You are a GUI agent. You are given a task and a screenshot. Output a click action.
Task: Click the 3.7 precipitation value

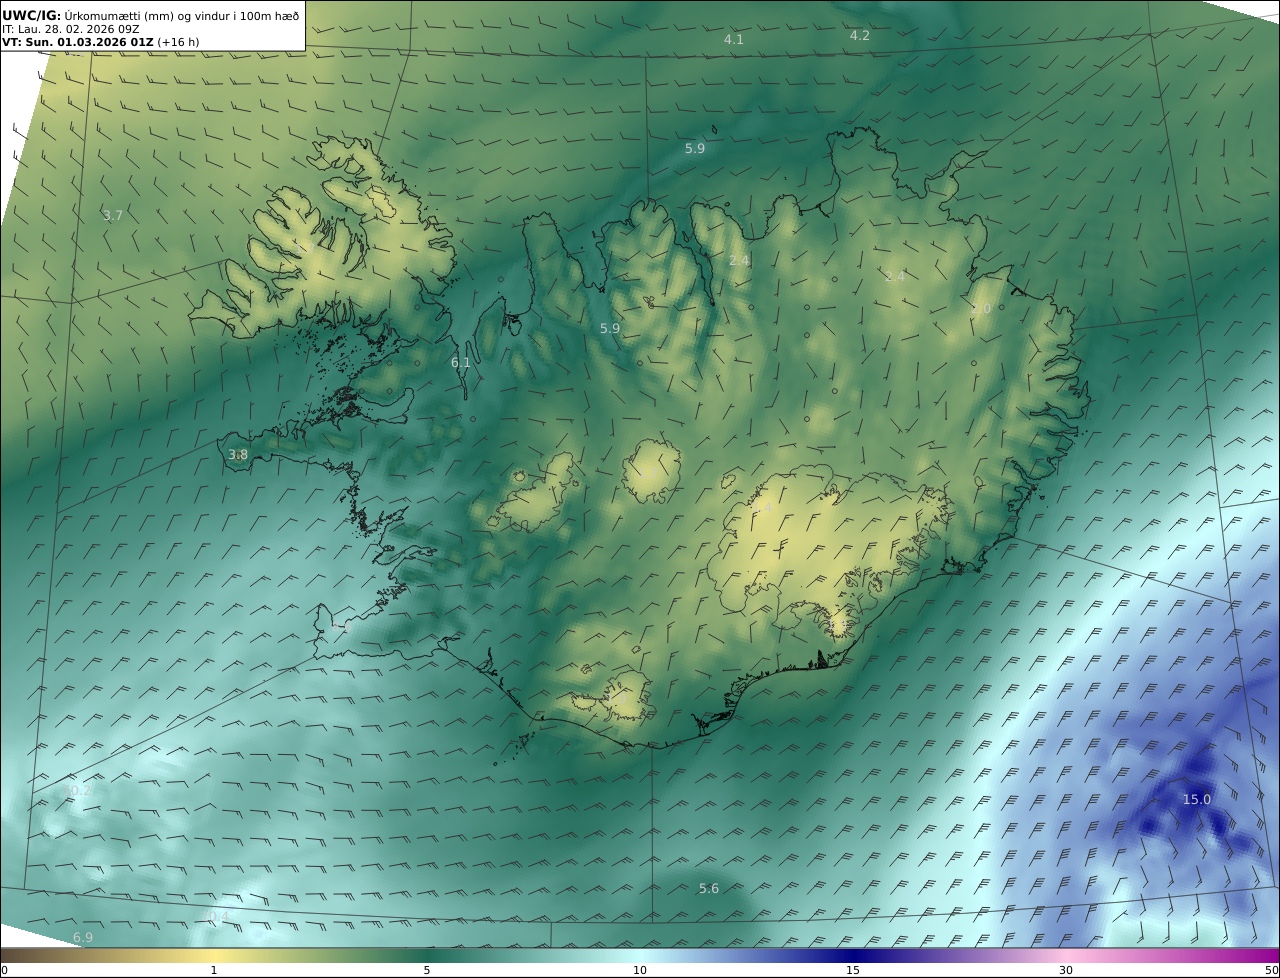(x=113, y=215)
